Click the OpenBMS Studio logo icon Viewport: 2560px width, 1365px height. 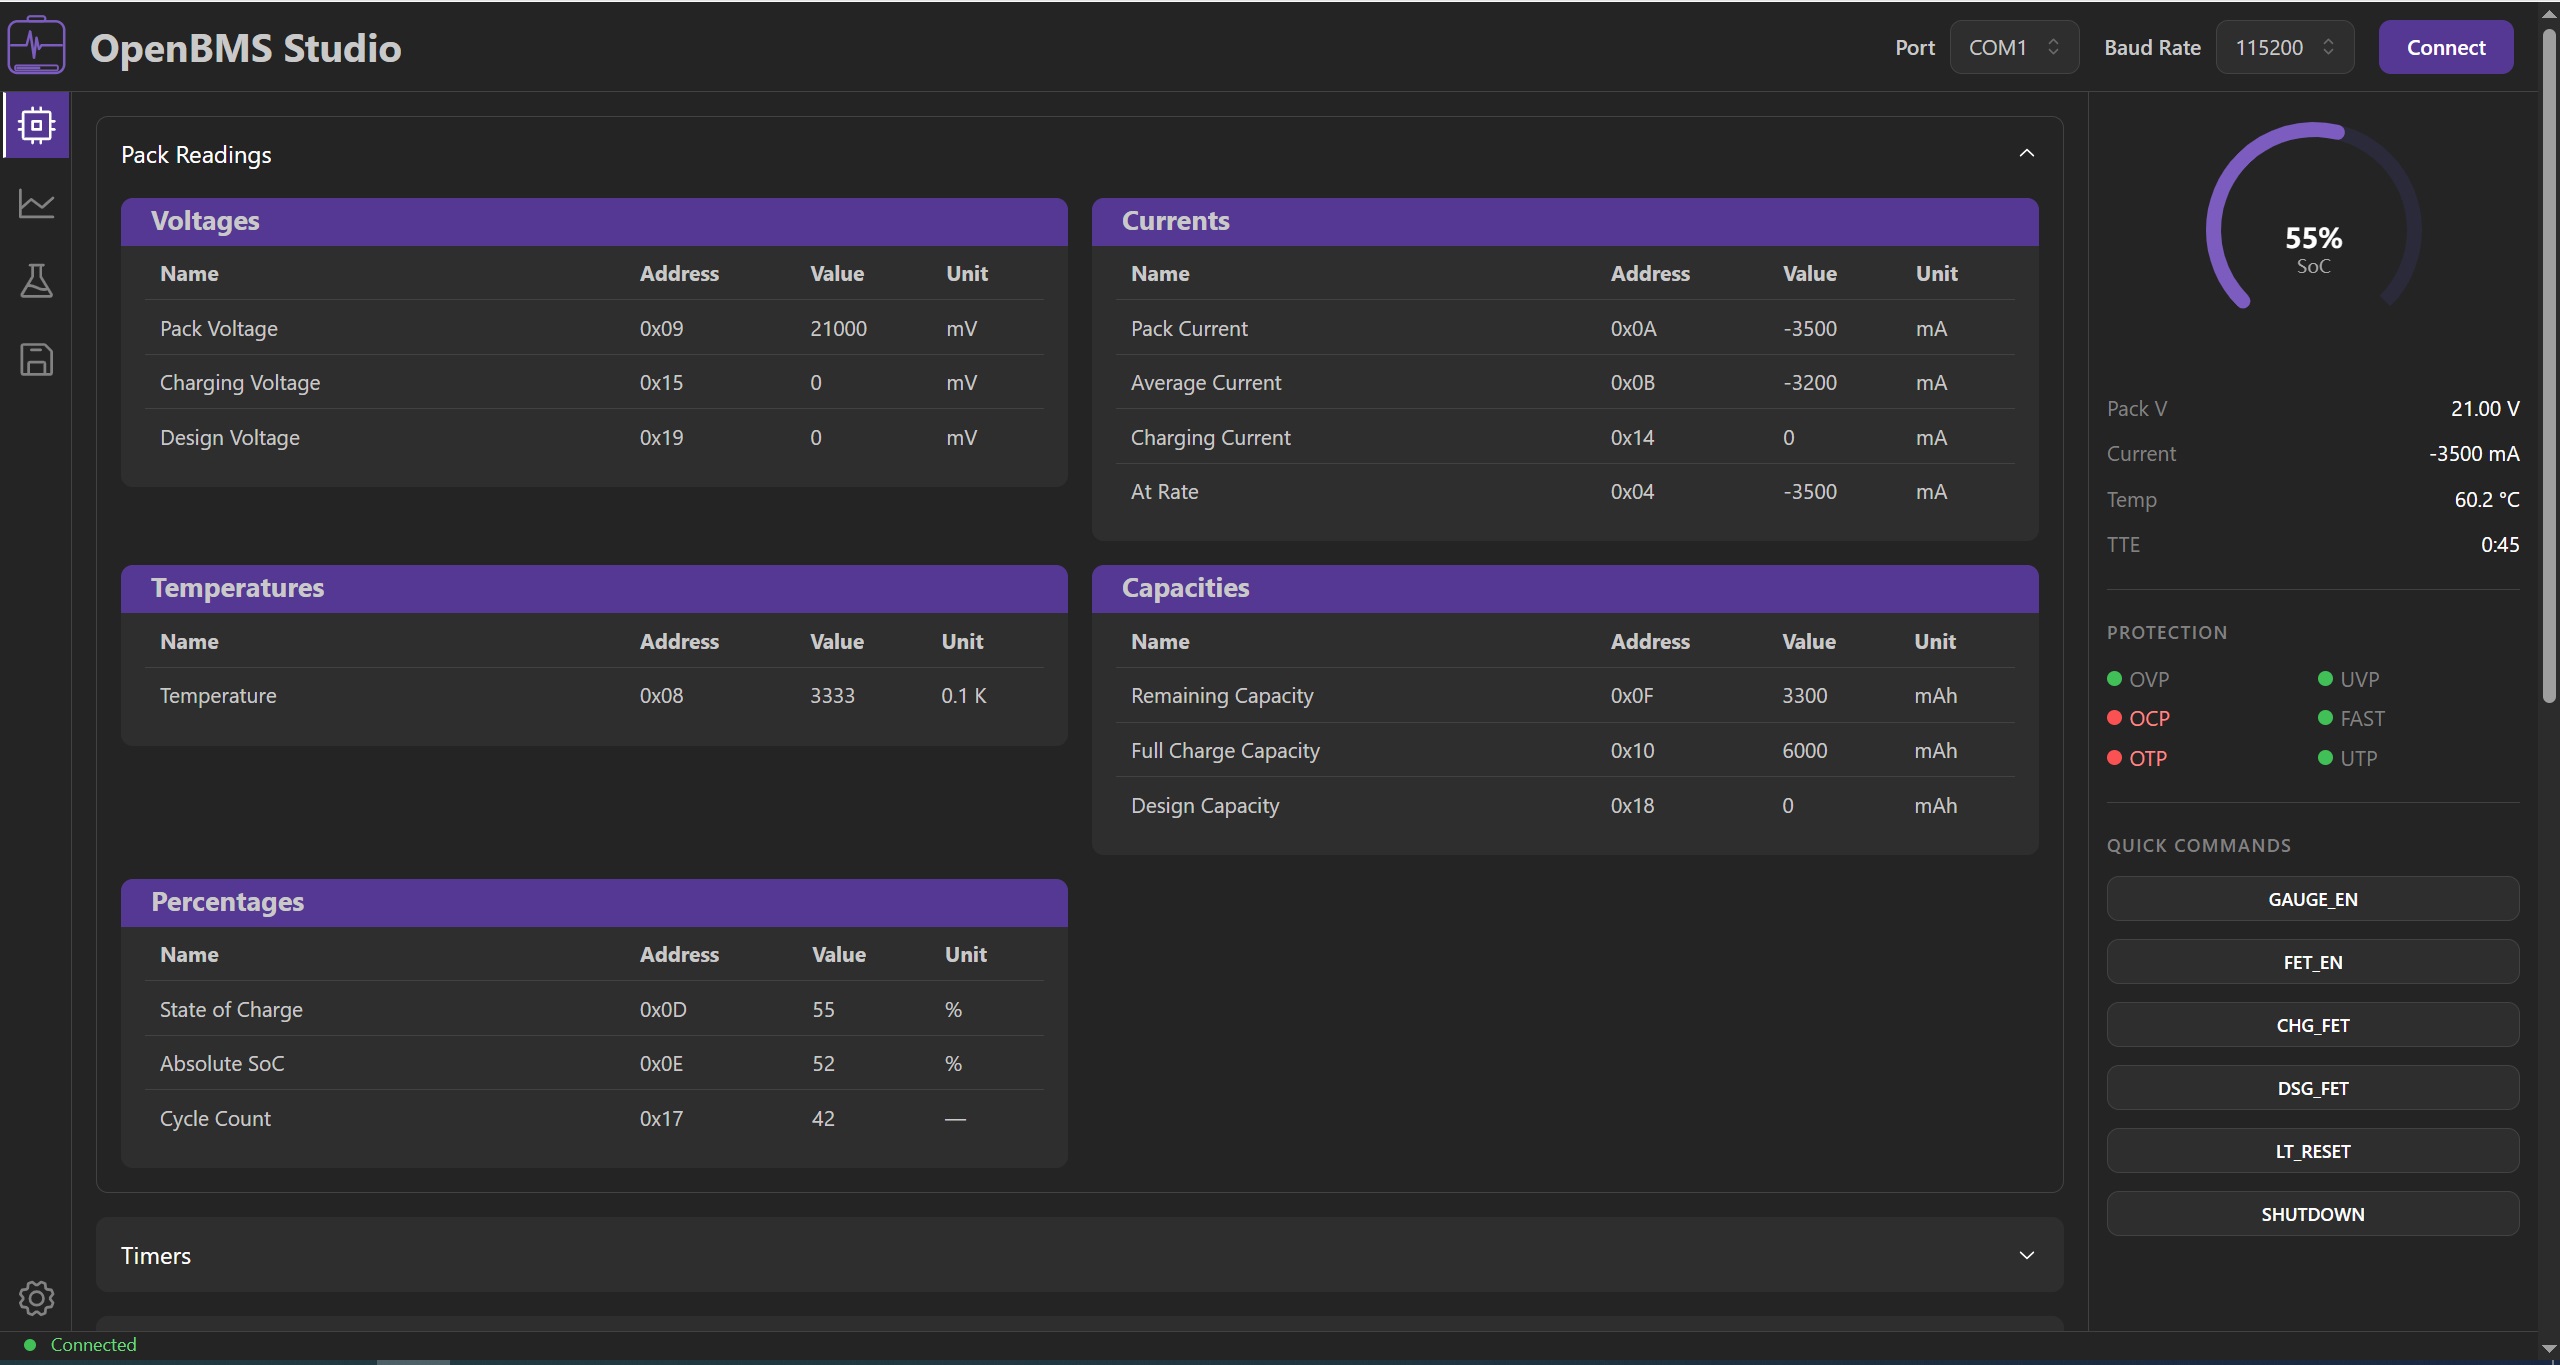pos(36,45)
